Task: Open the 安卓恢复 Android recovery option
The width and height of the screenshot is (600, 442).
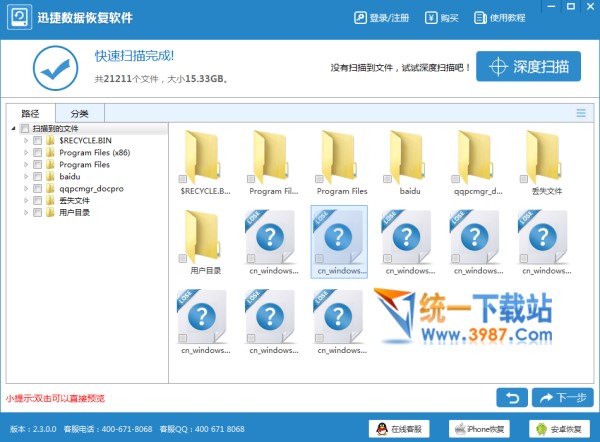Action: [559, 429]
